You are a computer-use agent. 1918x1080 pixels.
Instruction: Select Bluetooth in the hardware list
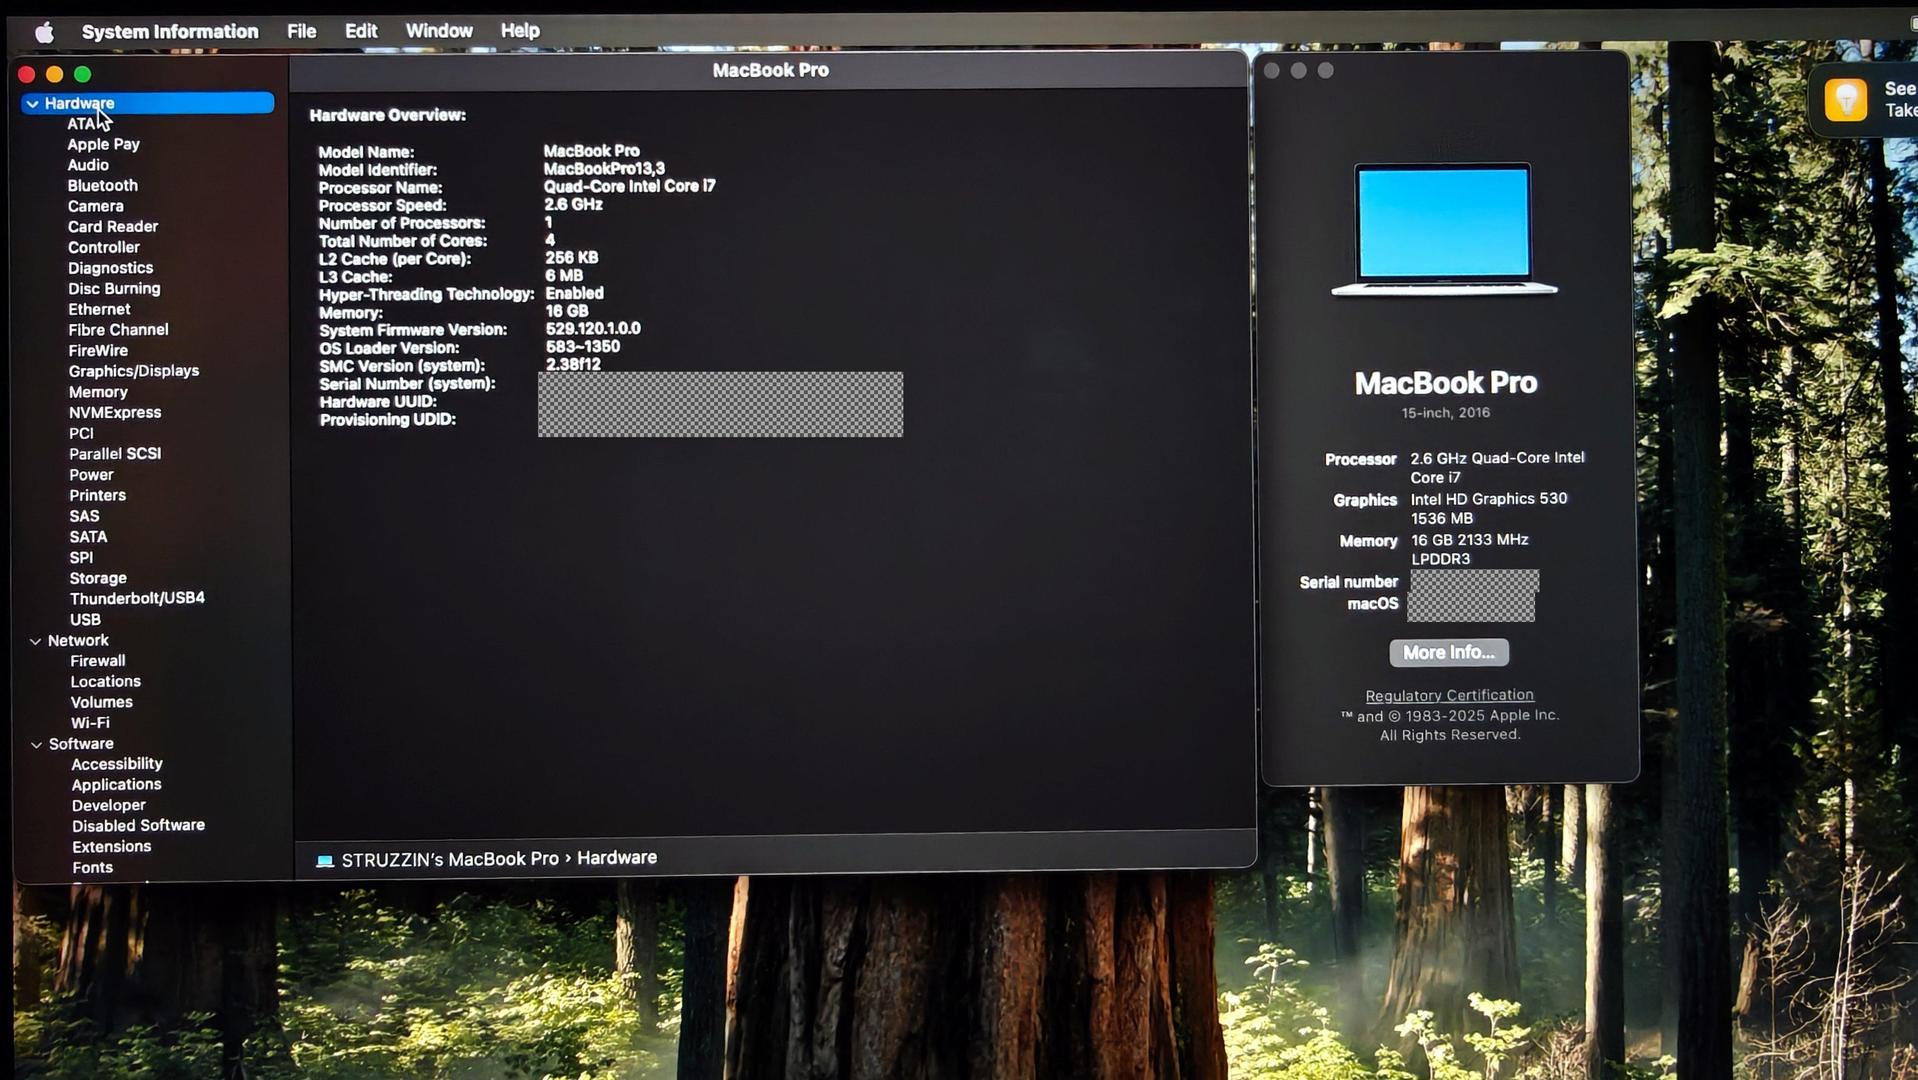[x=103, y=186]
